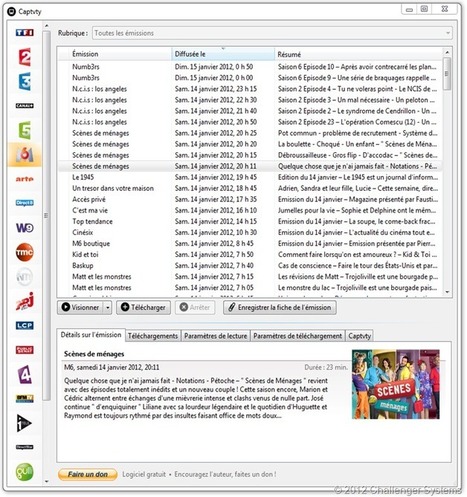Select the Top tendance row
This screenshot has width=467, height=497.
250,221
